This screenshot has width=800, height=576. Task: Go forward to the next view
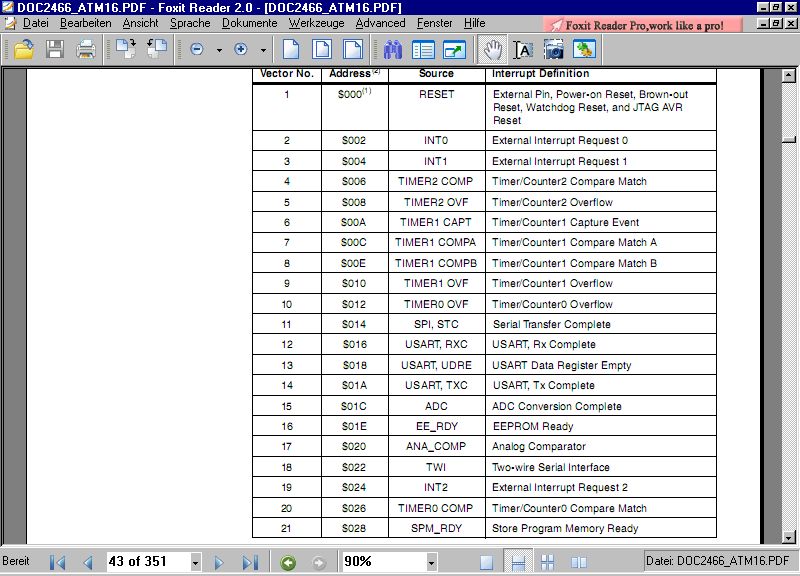[x=319, y=562]
